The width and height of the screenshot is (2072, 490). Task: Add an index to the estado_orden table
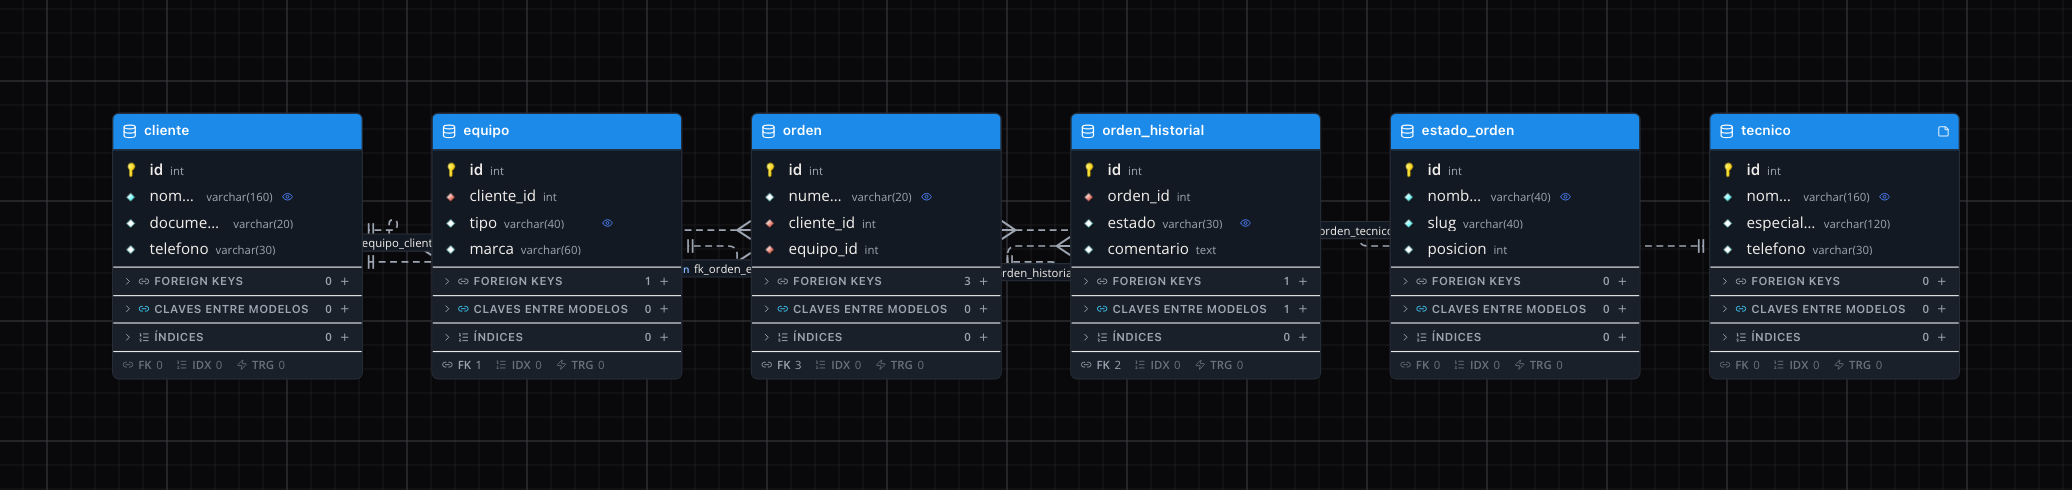[x=1622, y=338]
